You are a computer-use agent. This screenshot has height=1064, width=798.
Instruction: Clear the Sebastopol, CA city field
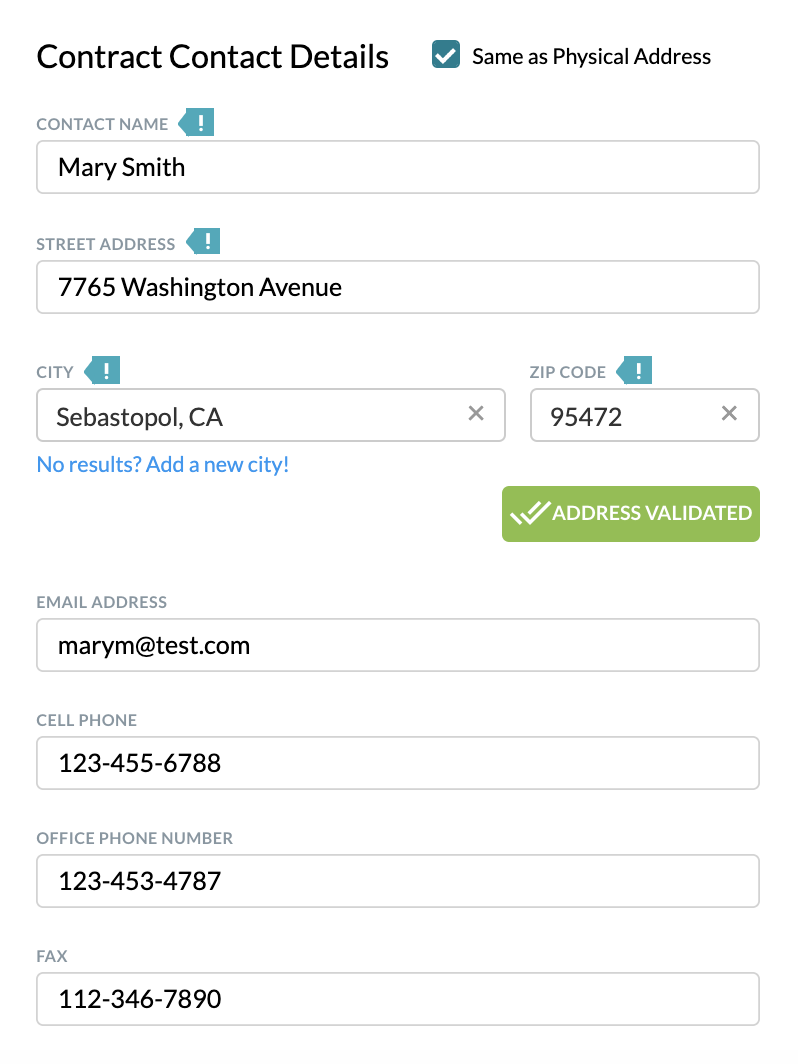pos(476,413)
